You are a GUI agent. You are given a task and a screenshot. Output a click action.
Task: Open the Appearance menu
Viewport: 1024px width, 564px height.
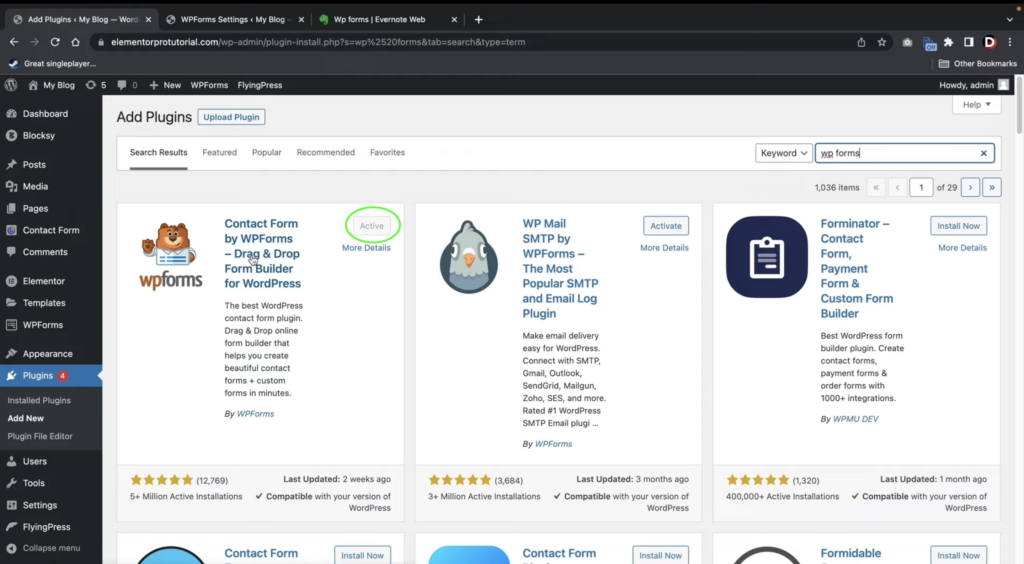(48, 354)
